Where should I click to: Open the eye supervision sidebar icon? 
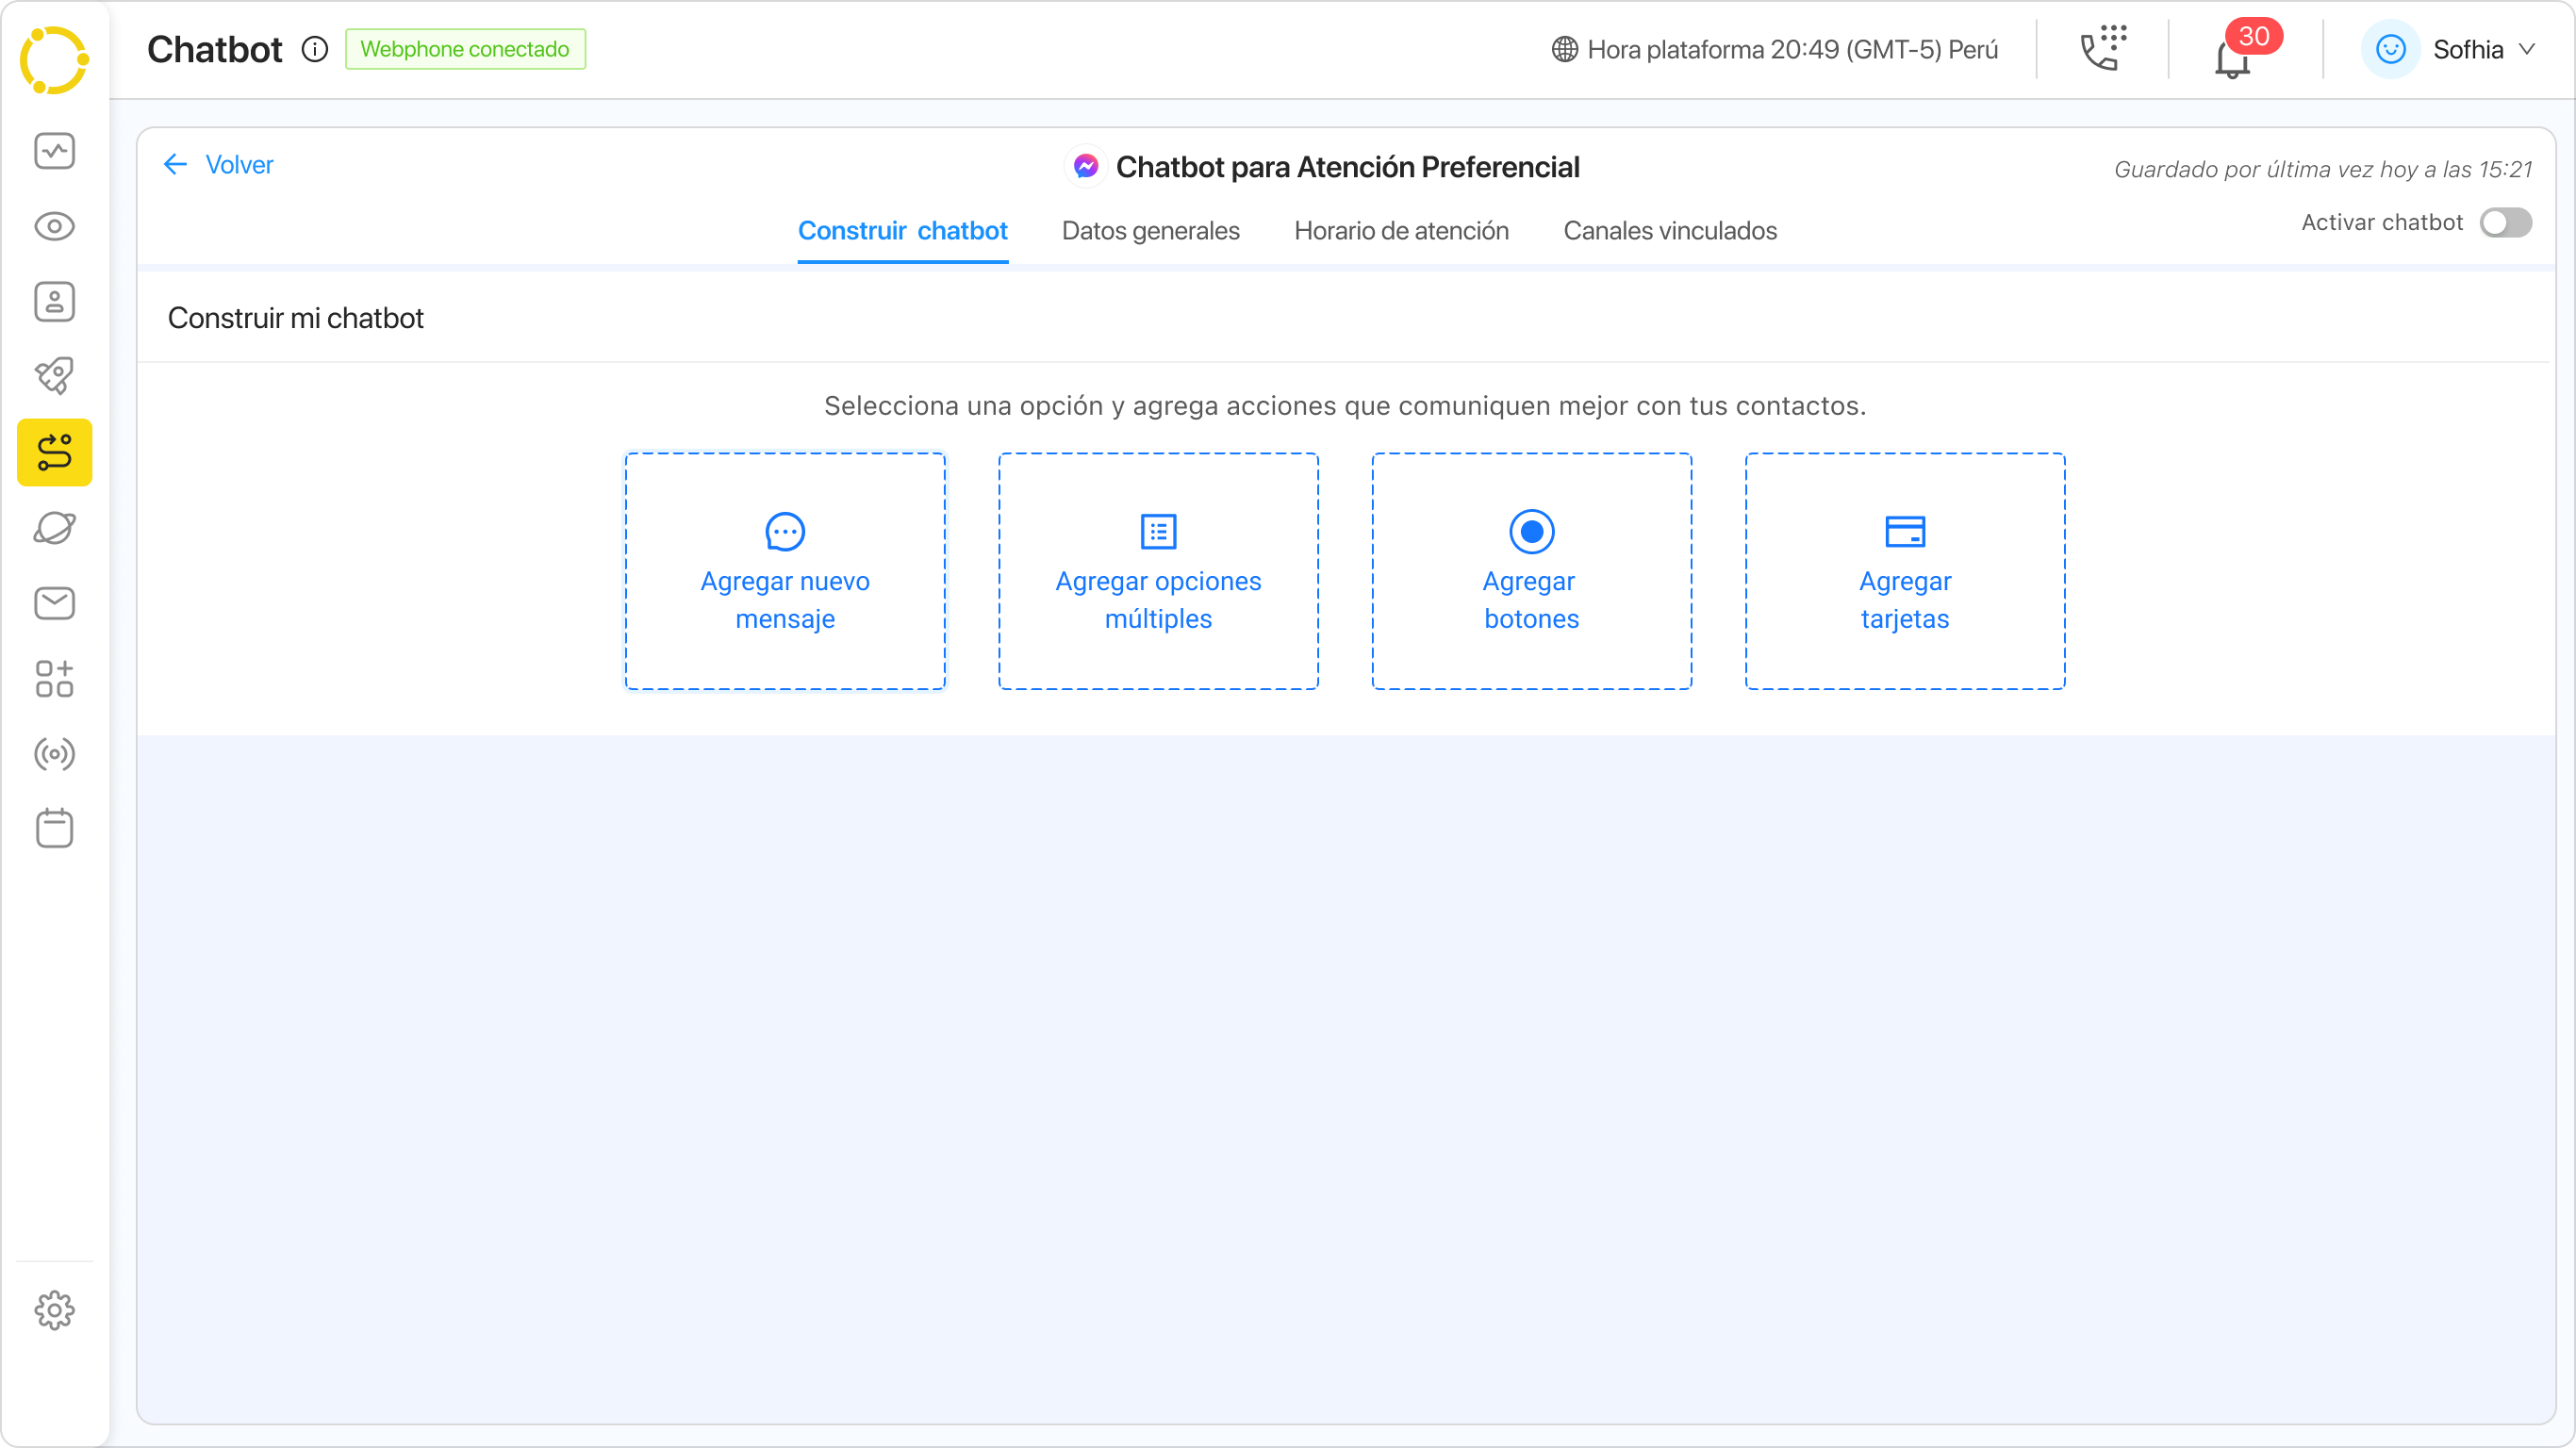(x=54, y=226)
